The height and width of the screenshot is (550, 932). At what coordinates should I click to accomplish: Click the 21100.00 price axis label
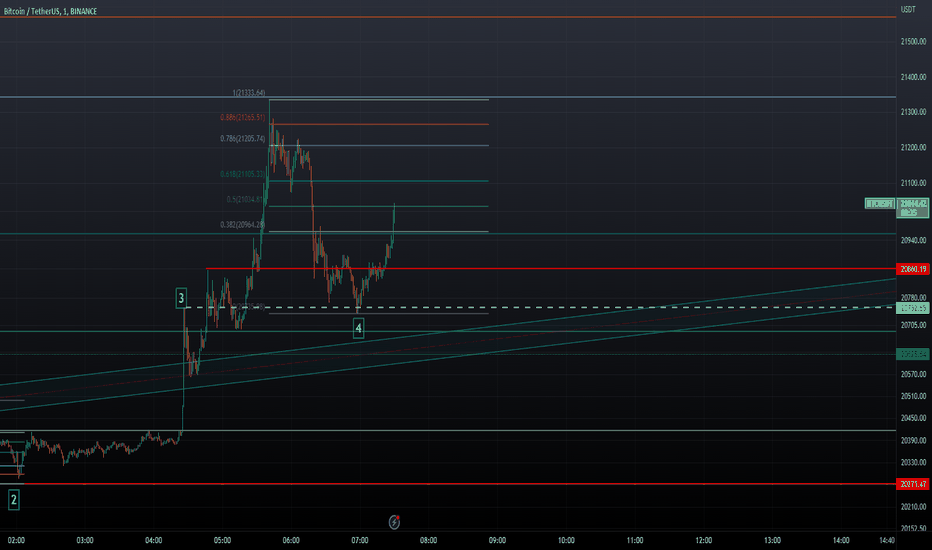tap(914, 183)
